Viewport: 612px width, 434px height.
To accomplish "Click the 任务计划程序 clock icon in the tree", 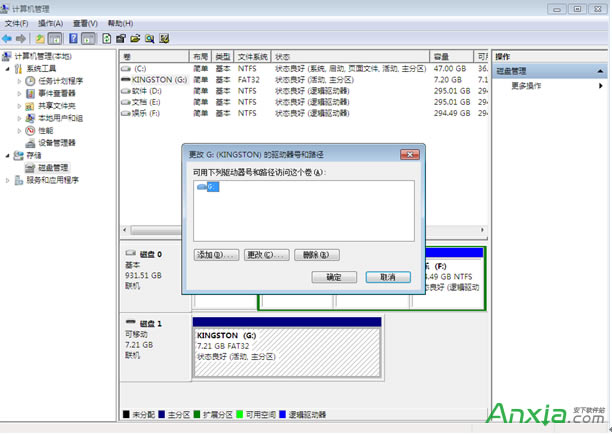I will (x=32, y=81).
